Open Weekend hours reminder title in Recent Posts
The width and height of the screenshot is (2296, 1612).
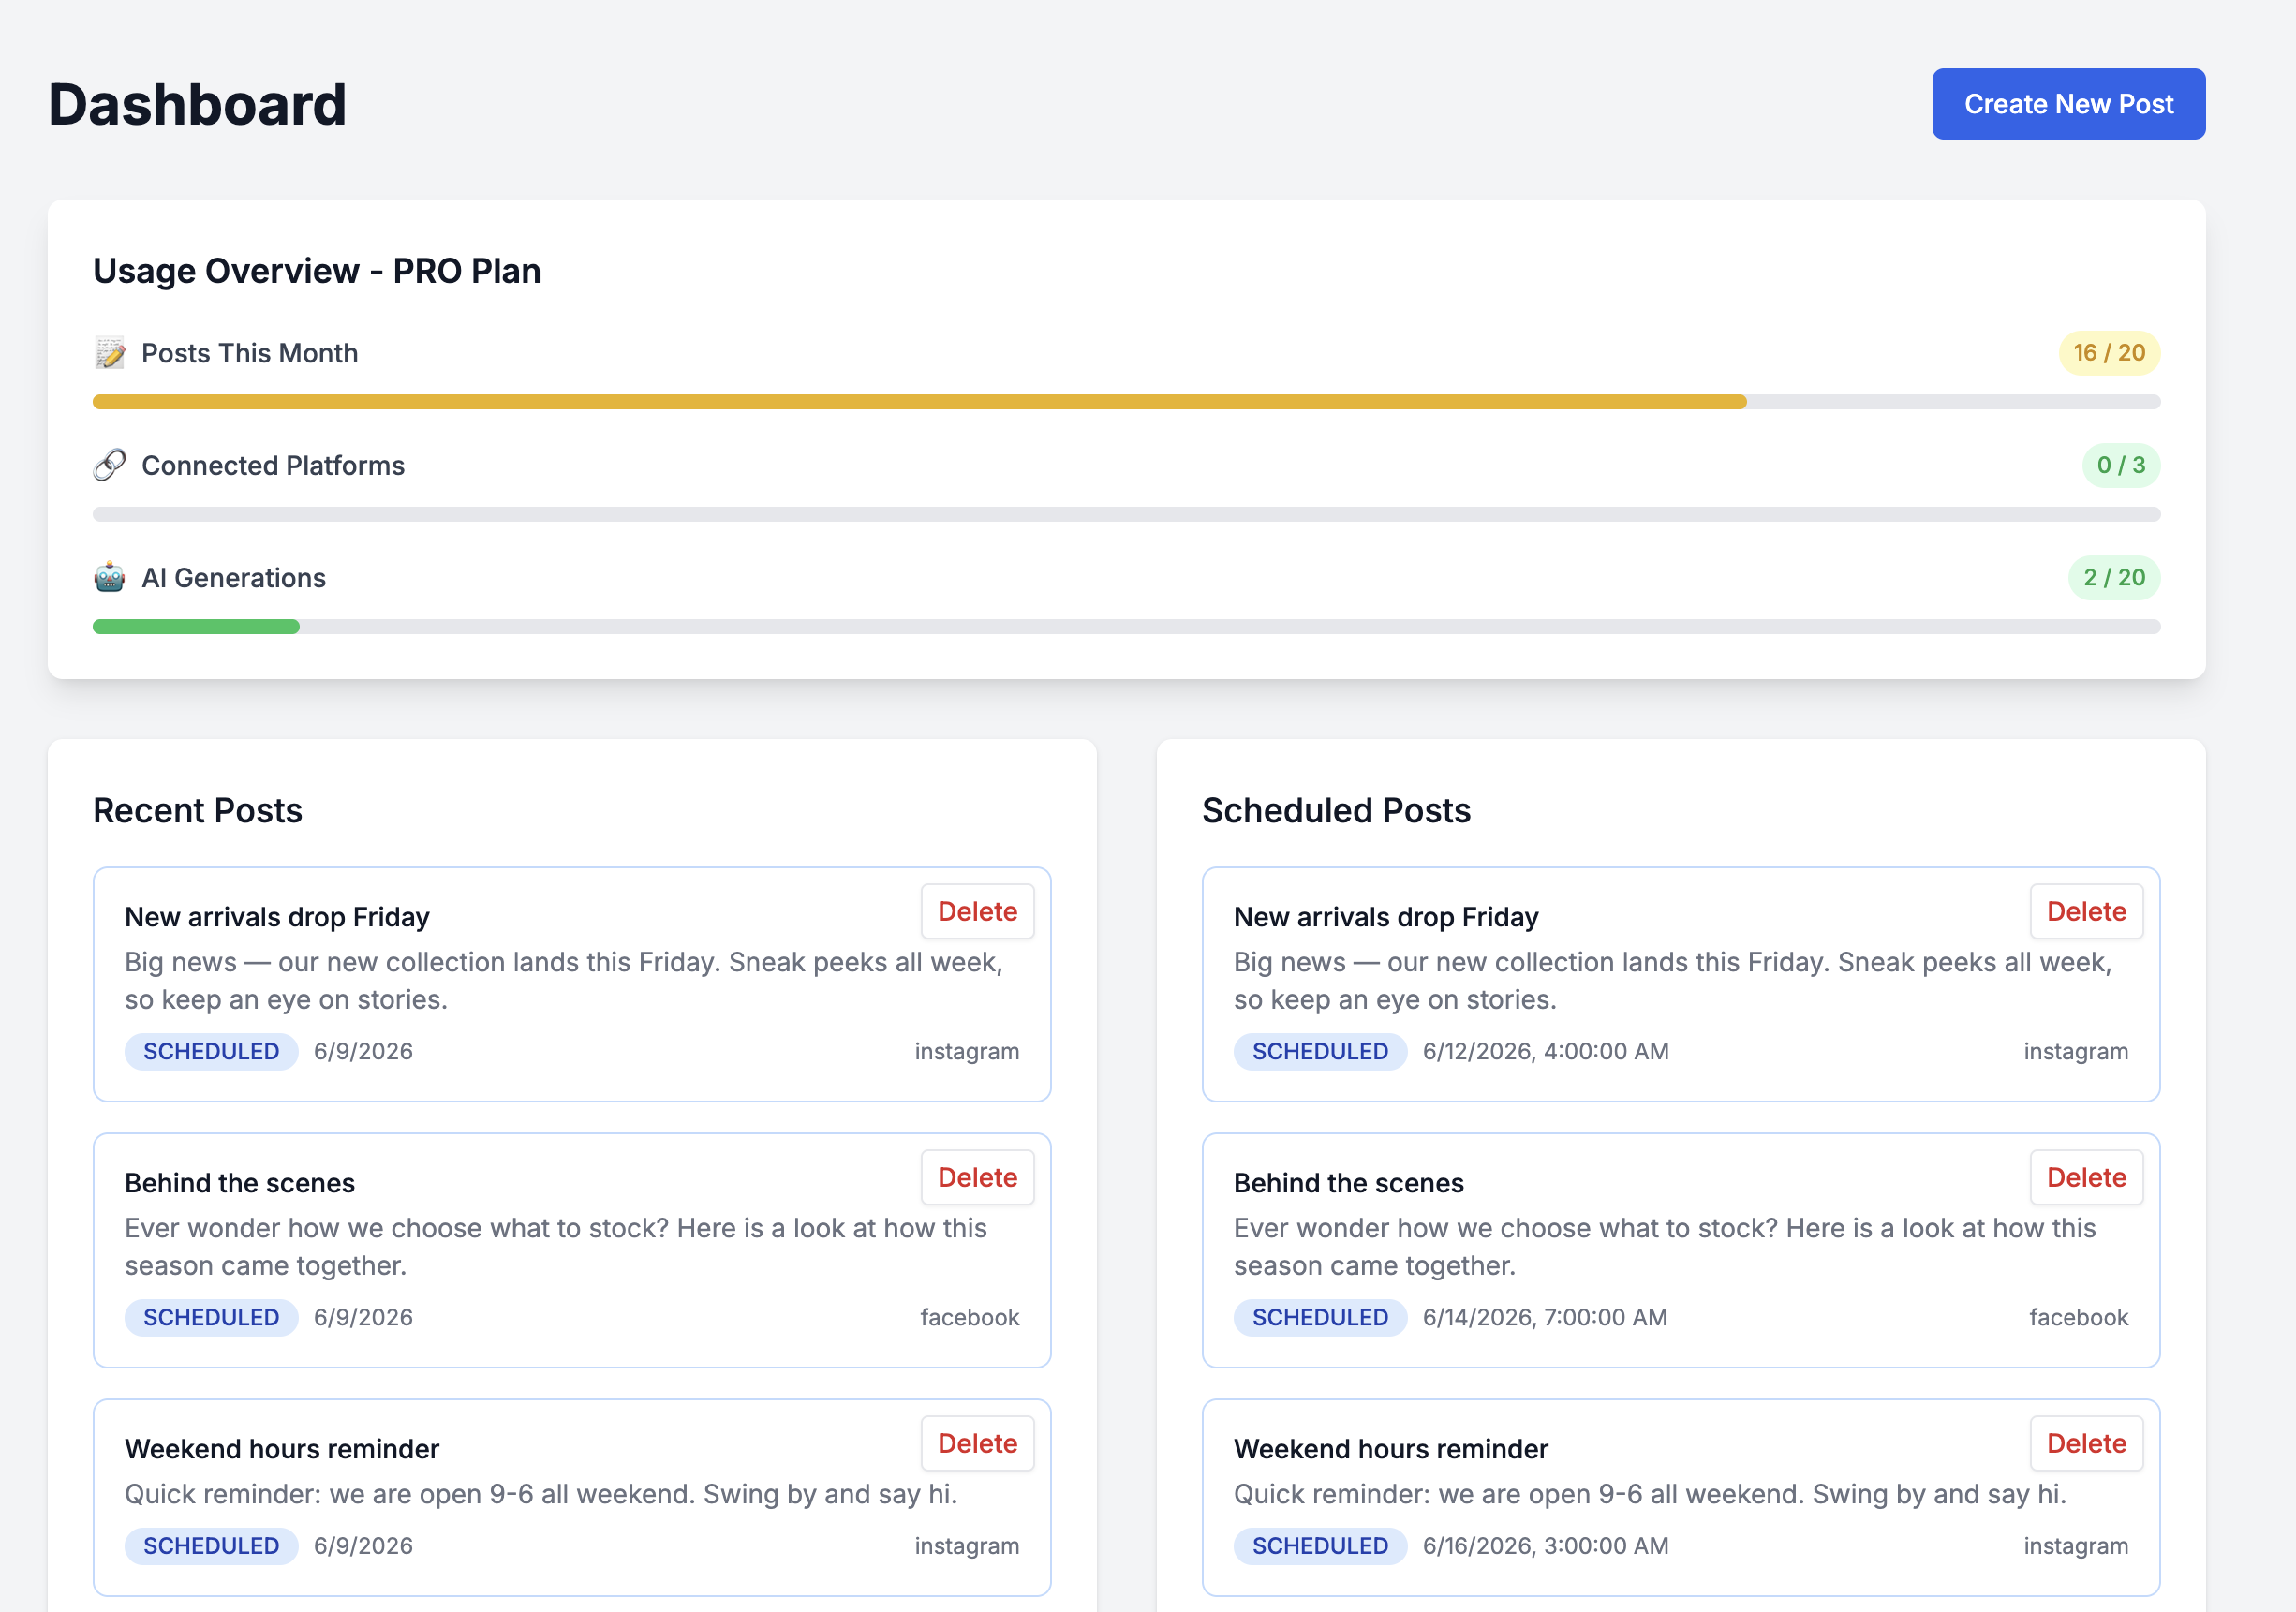tap(282, 1449)
